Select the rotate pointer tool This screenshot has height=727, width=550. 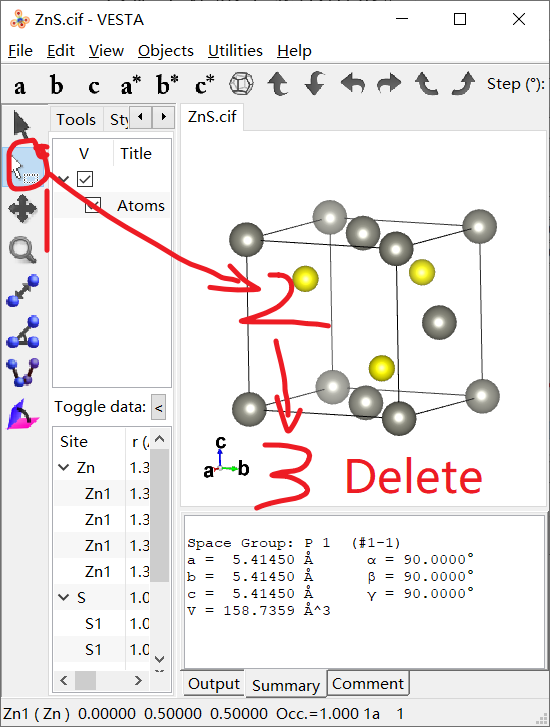(22, 125)
